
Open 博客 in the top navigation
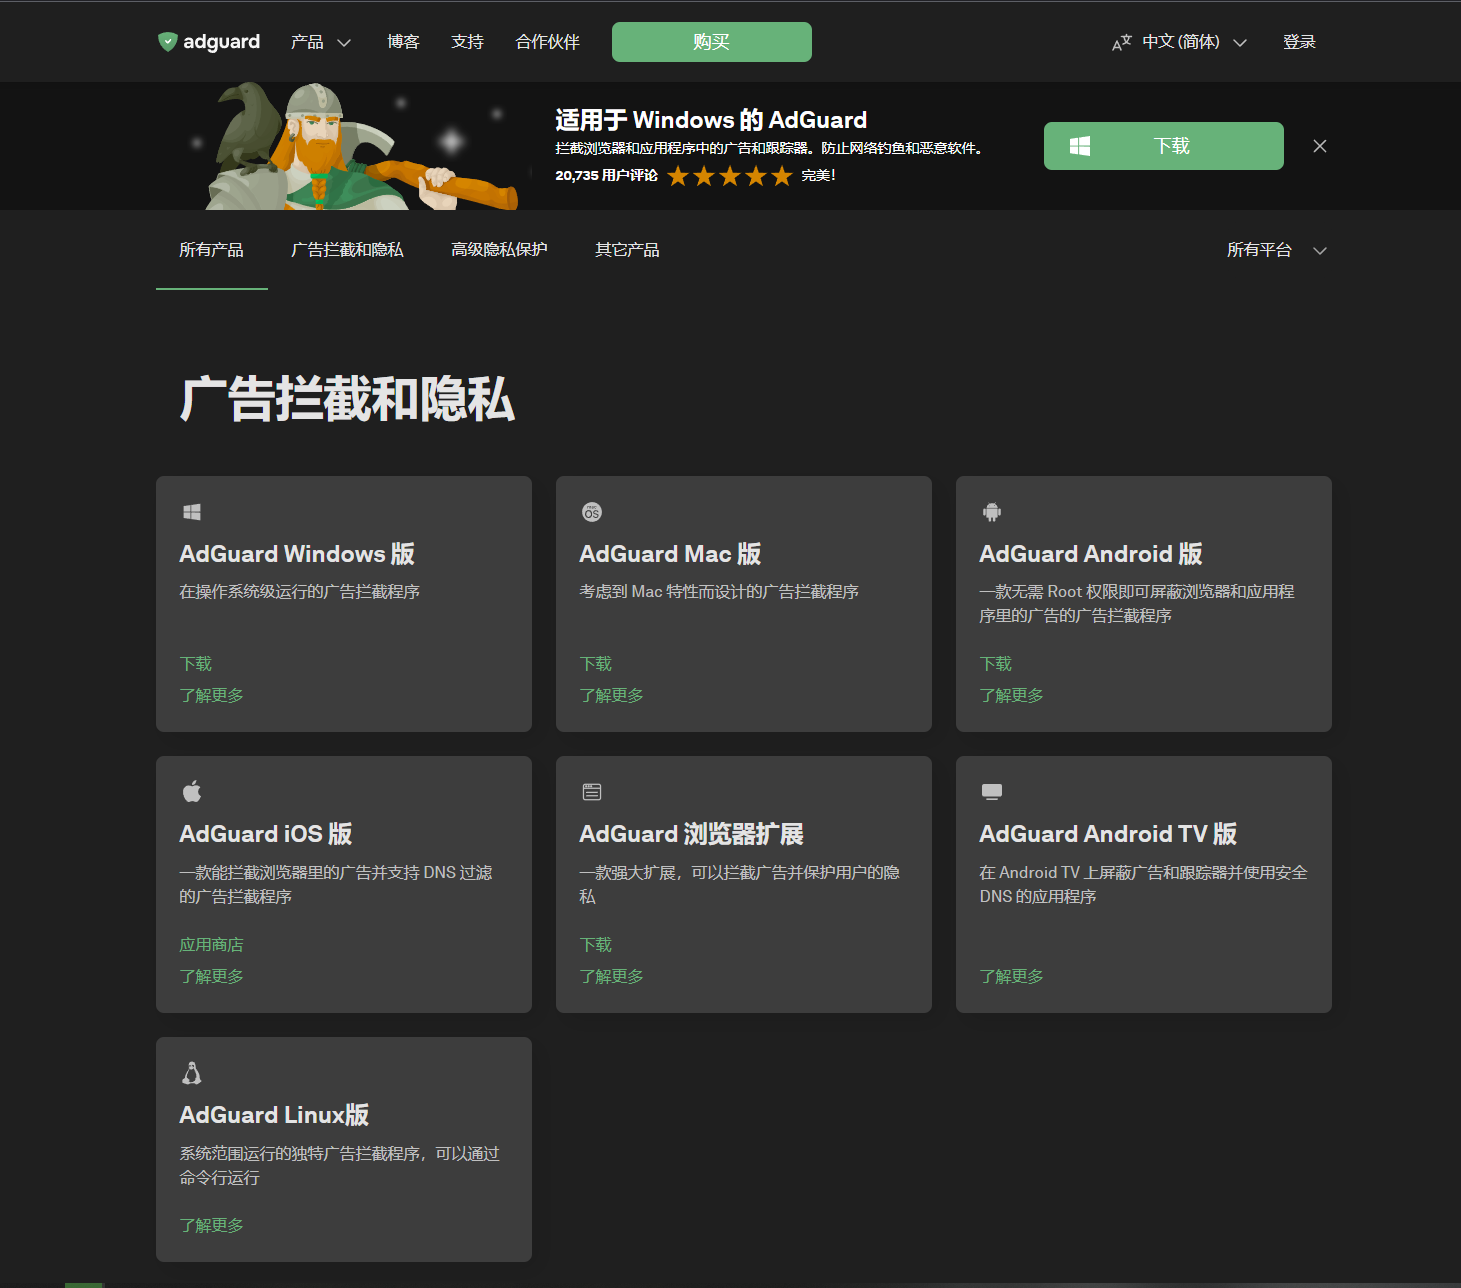pos(403,42)
